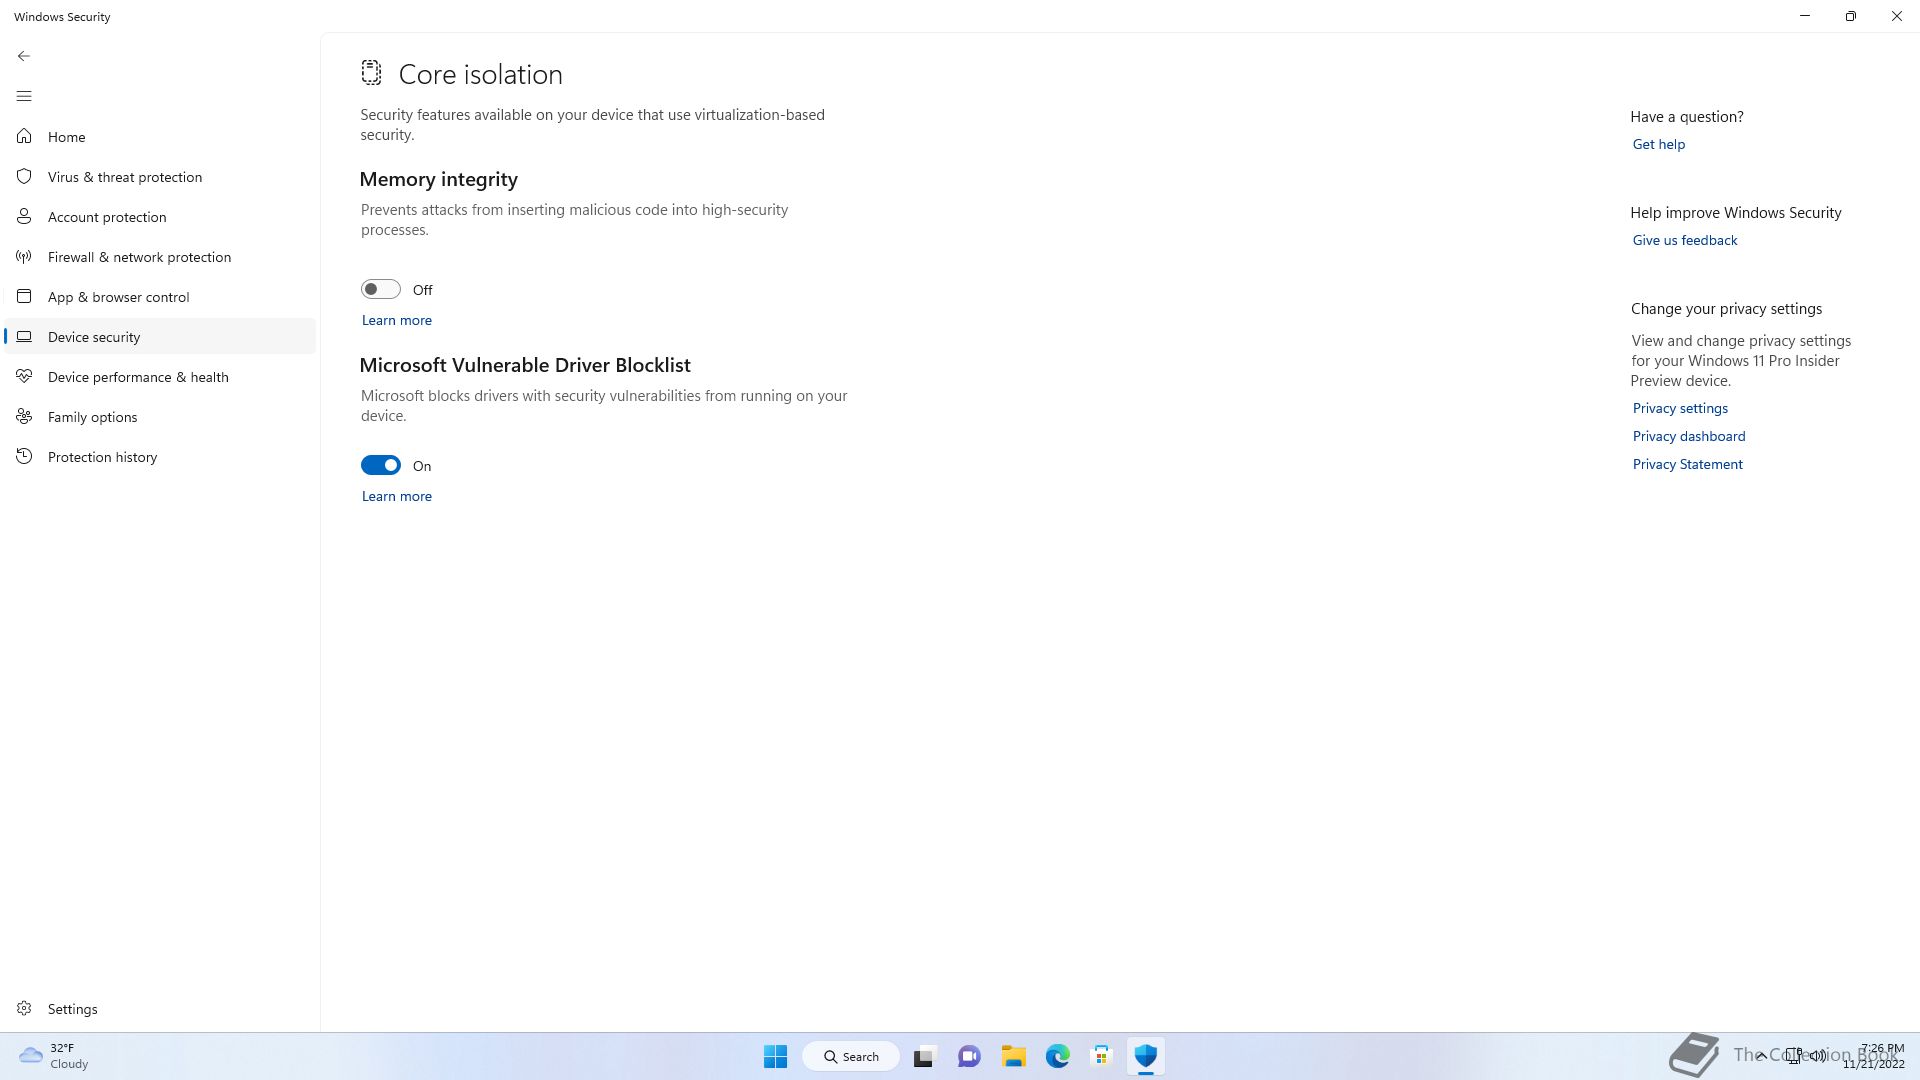
Task: Open Account protection section
Action: (160, 216)
